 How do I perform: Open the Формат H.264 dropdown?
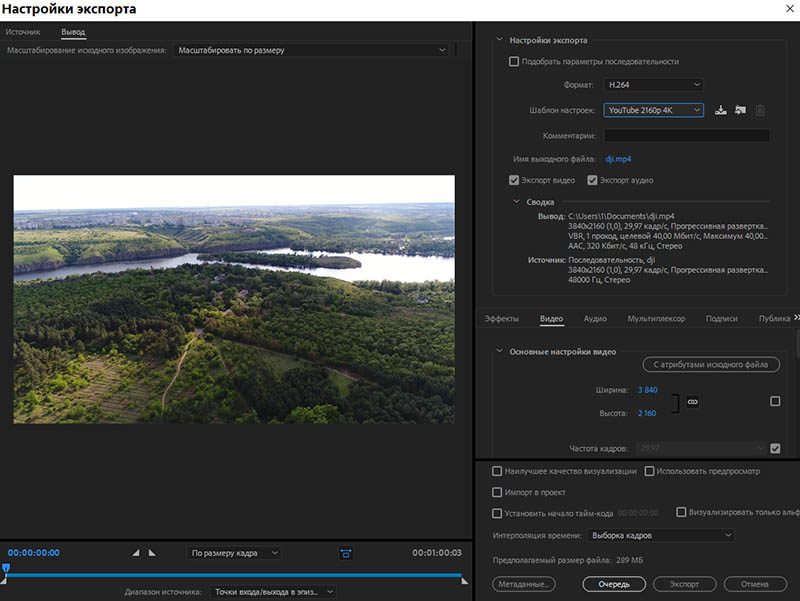pyautogui.click(x=654, y=85)
